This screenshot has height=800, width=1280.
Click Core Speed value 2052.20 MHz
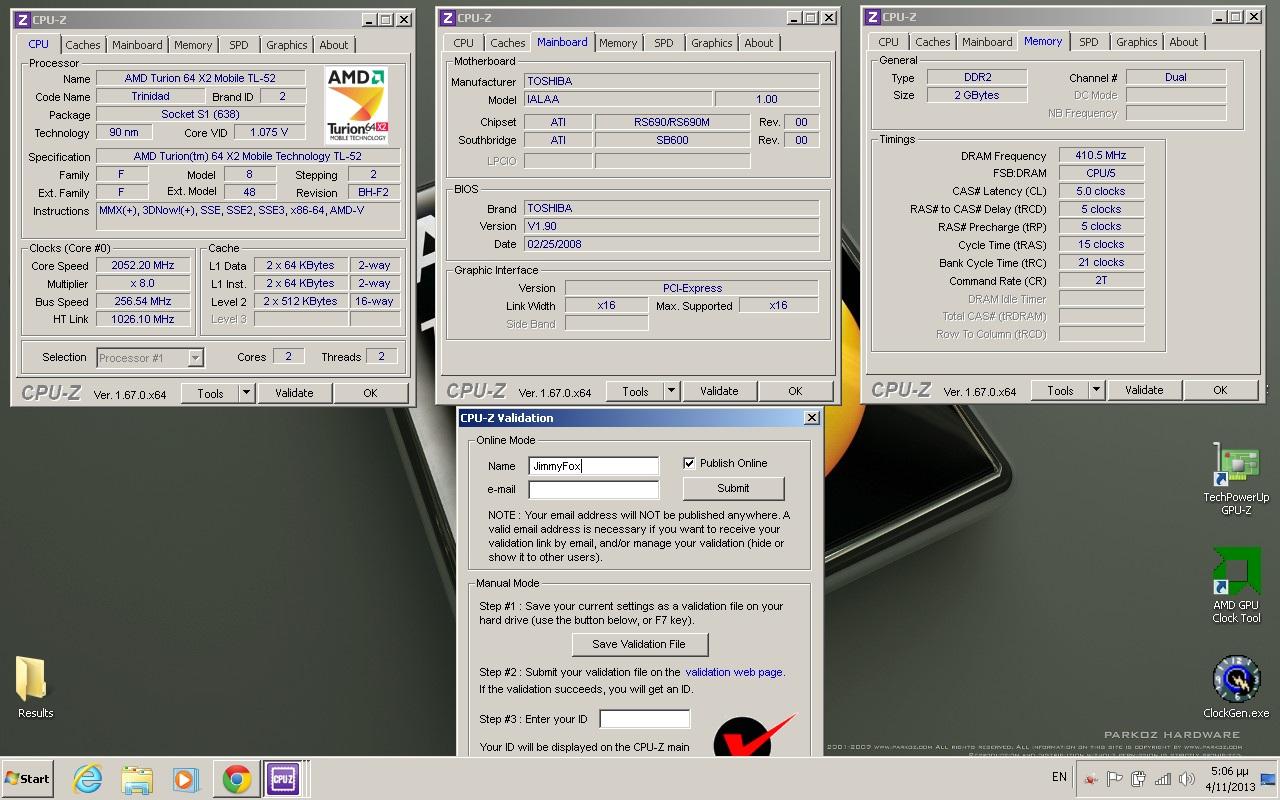144,266
